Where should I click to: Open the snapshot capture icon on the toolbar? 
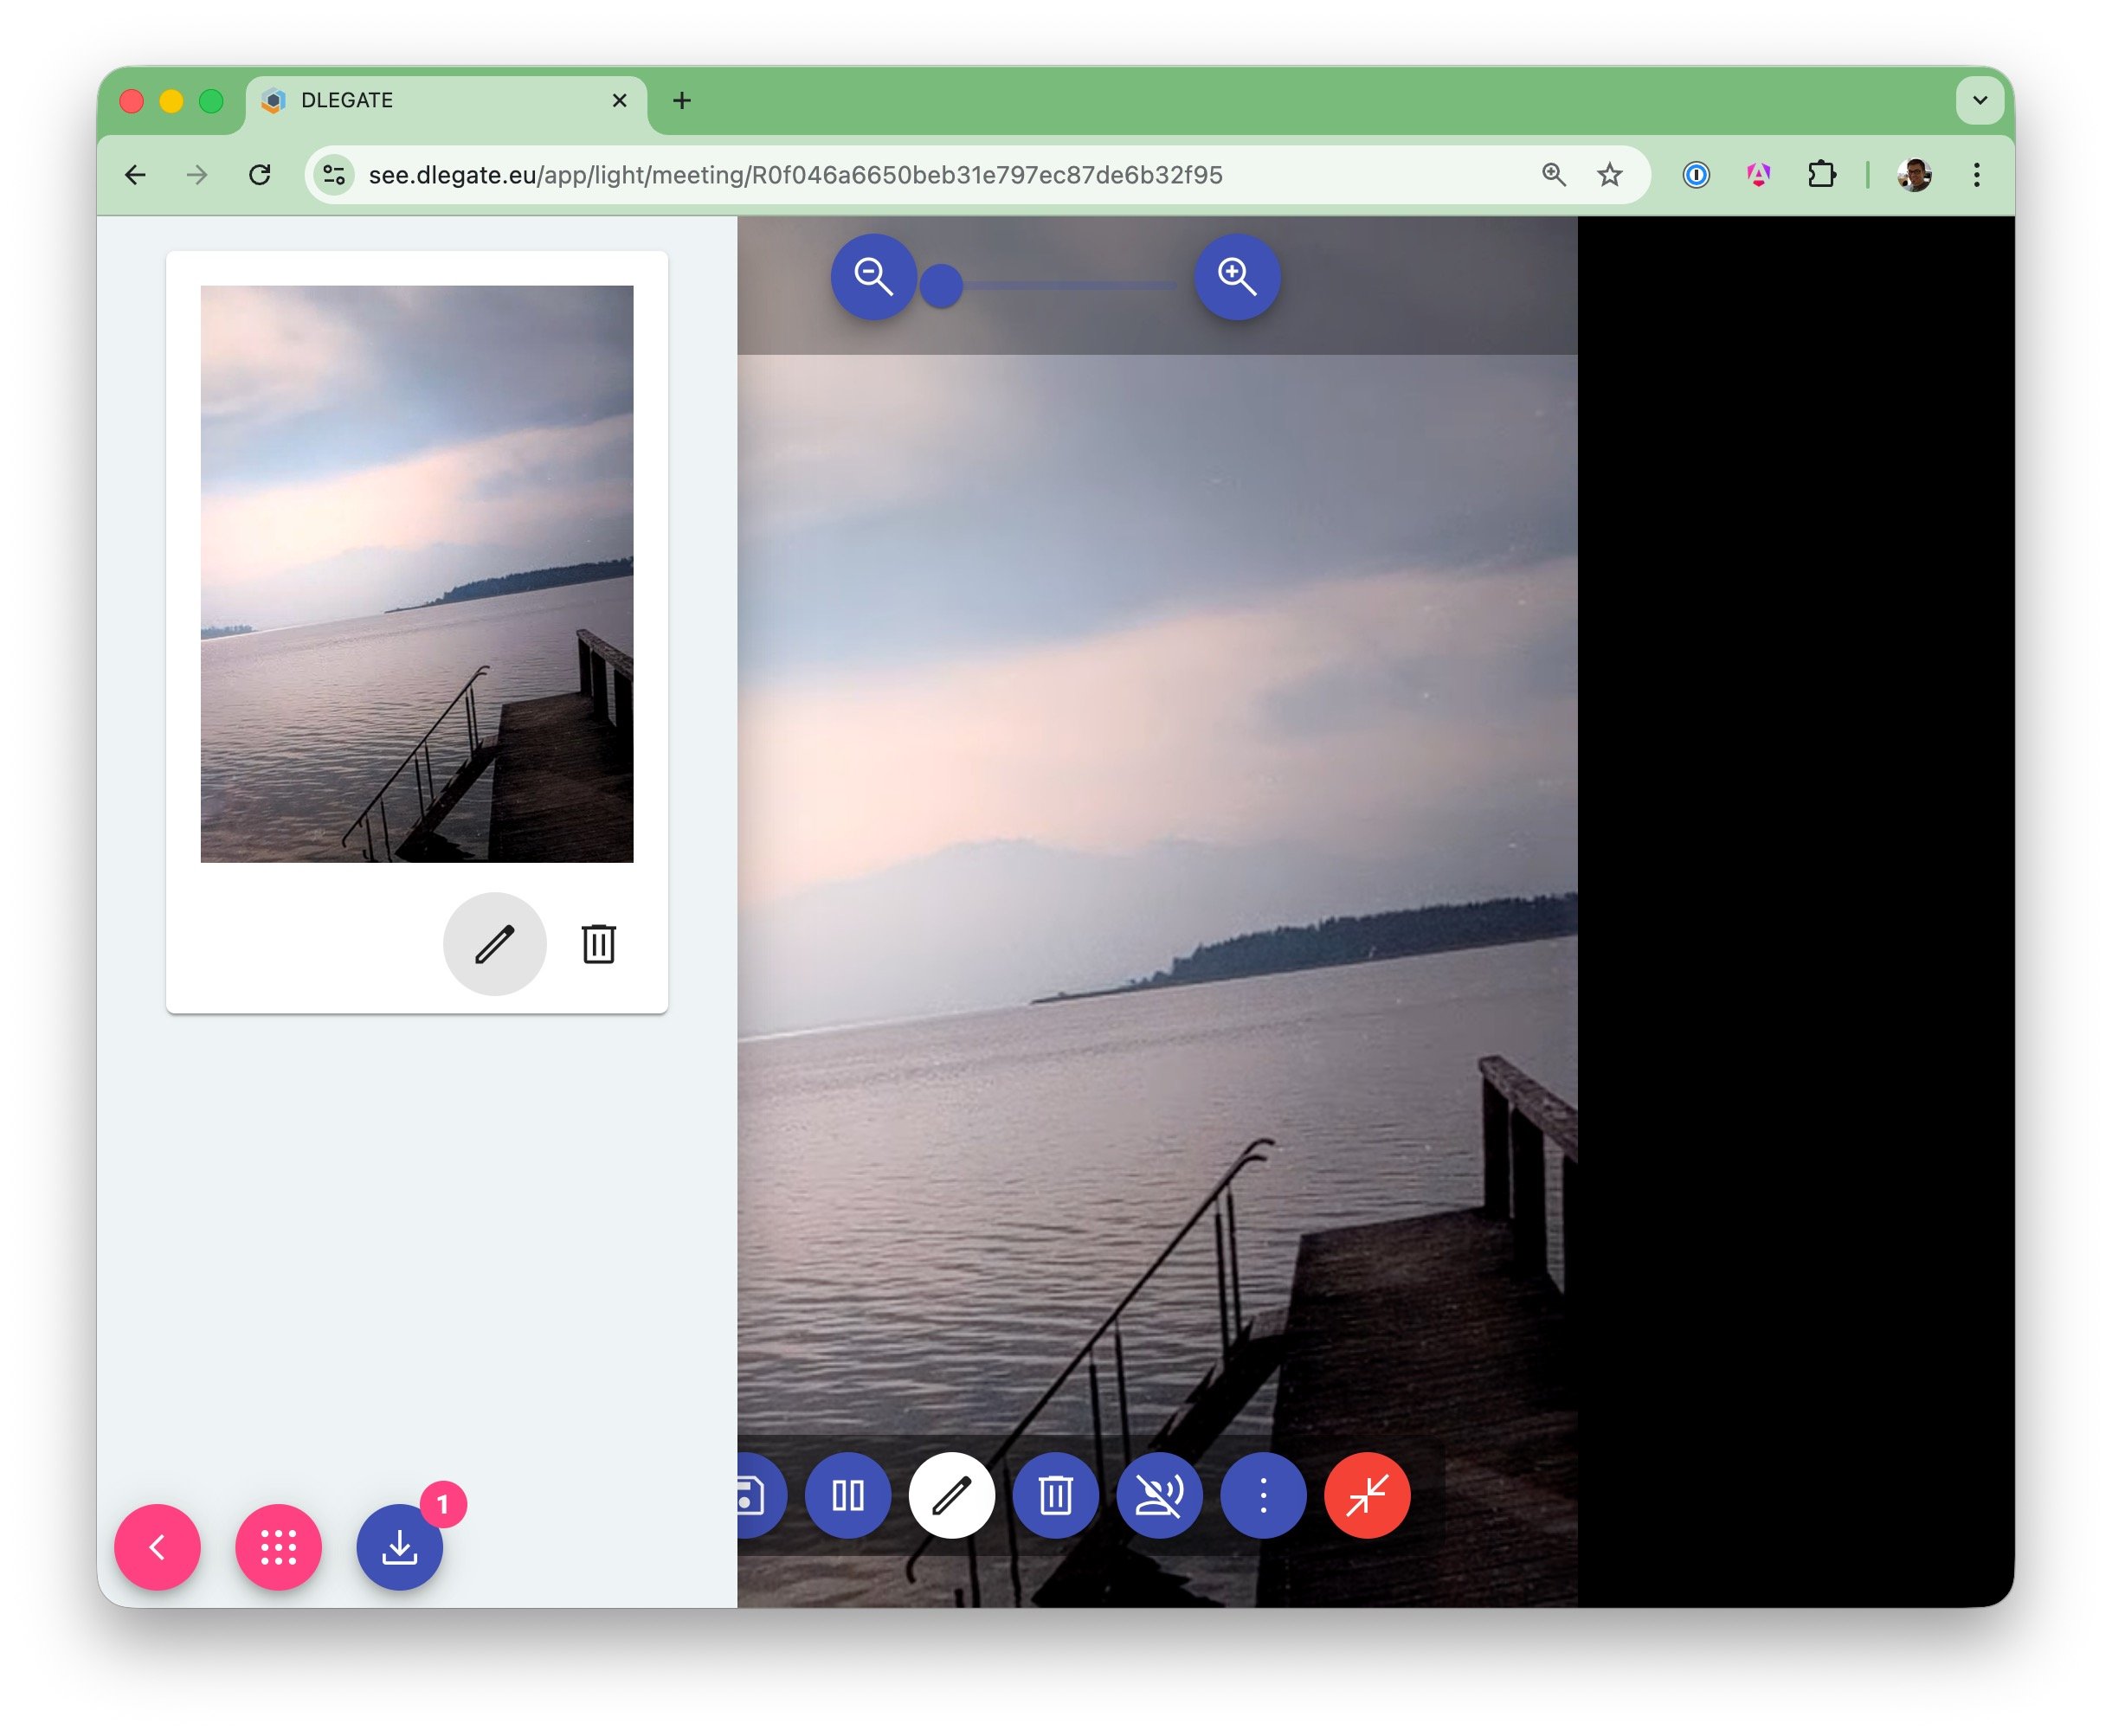pyautogui.click(x=752, y=1494)
